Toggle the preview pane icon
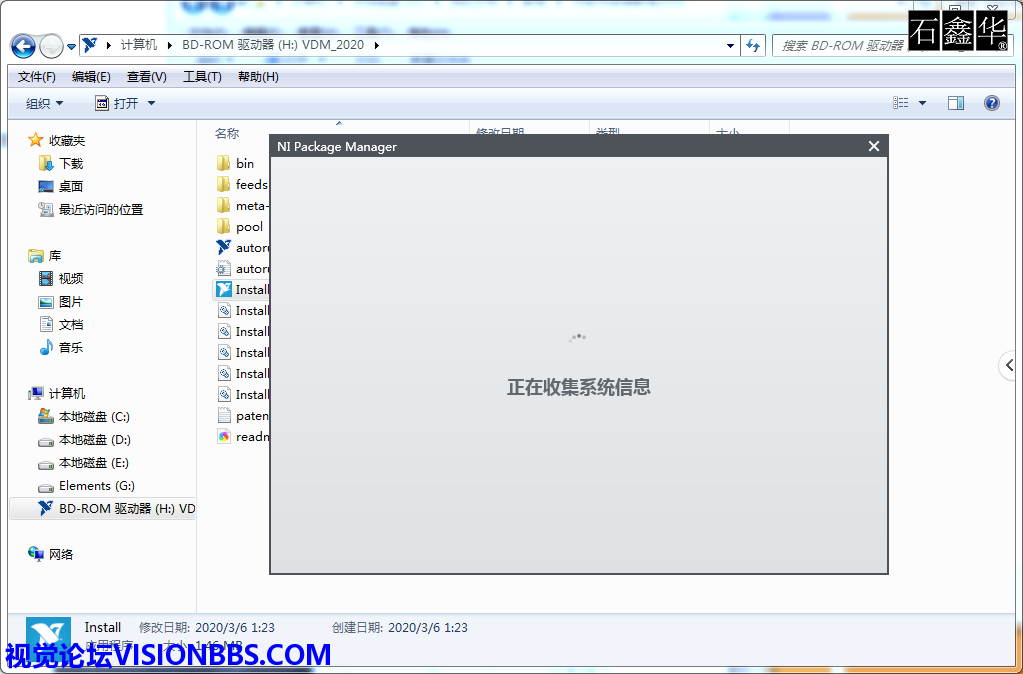Screen dimensions: 1023x674 [x=956, y=102]
